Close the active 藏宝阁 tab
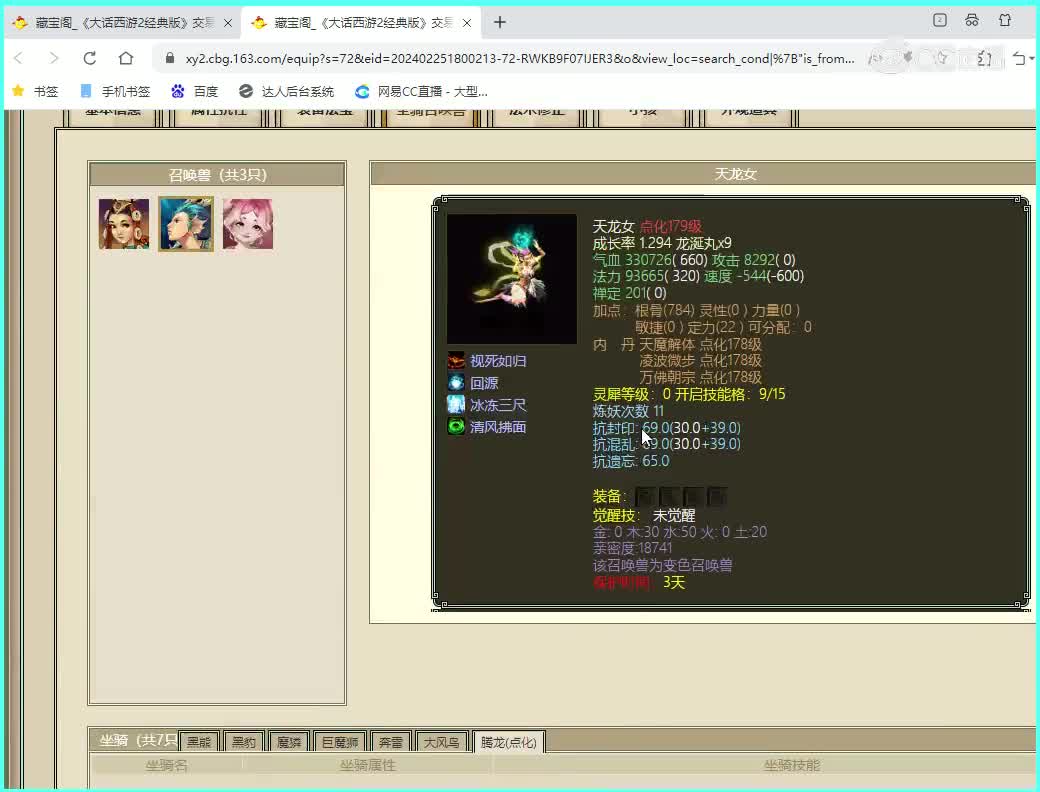This screenshot has height=792, width=1040. pos(467,23)
